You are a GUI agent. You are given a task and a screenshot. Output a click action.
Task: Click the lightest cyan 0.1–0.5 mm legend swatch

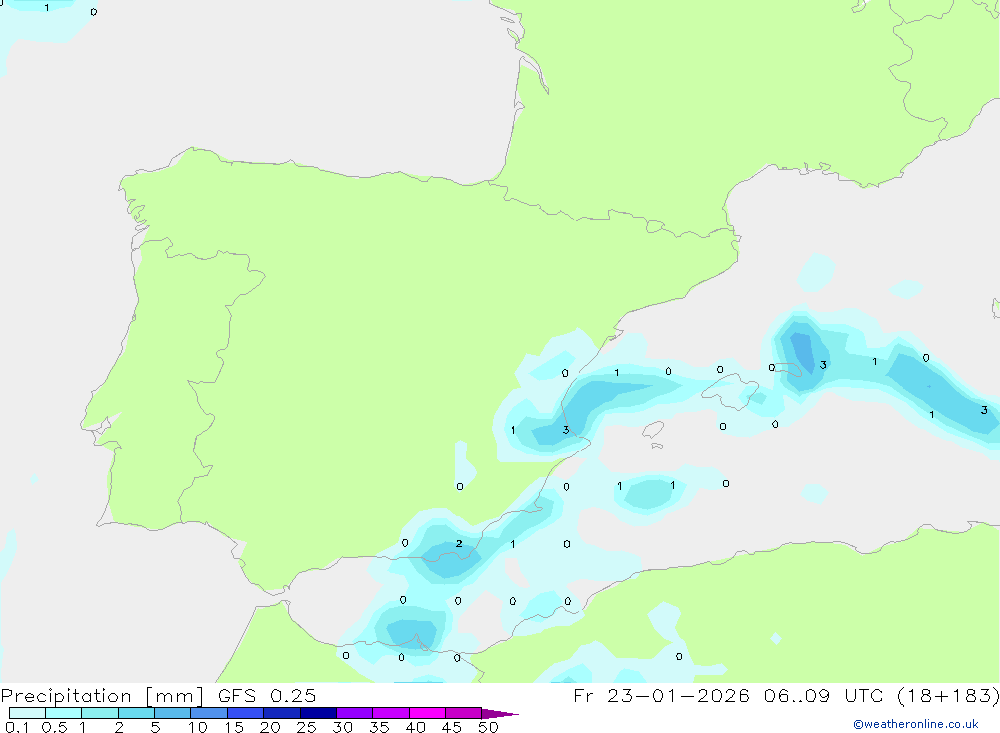coord(27,713)
